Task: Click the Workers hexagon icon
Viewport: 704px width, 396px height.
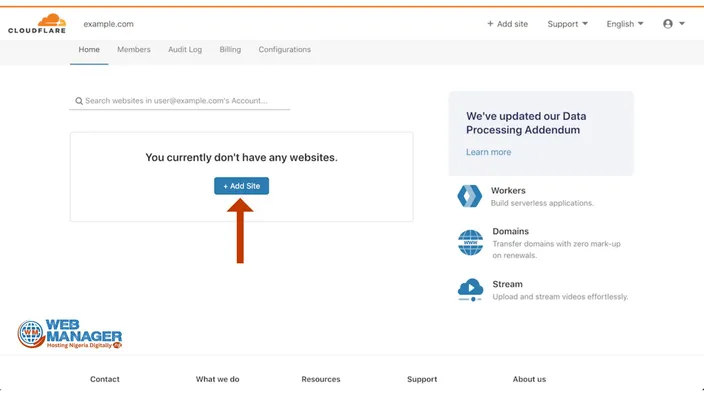Action: coord(470,196)
